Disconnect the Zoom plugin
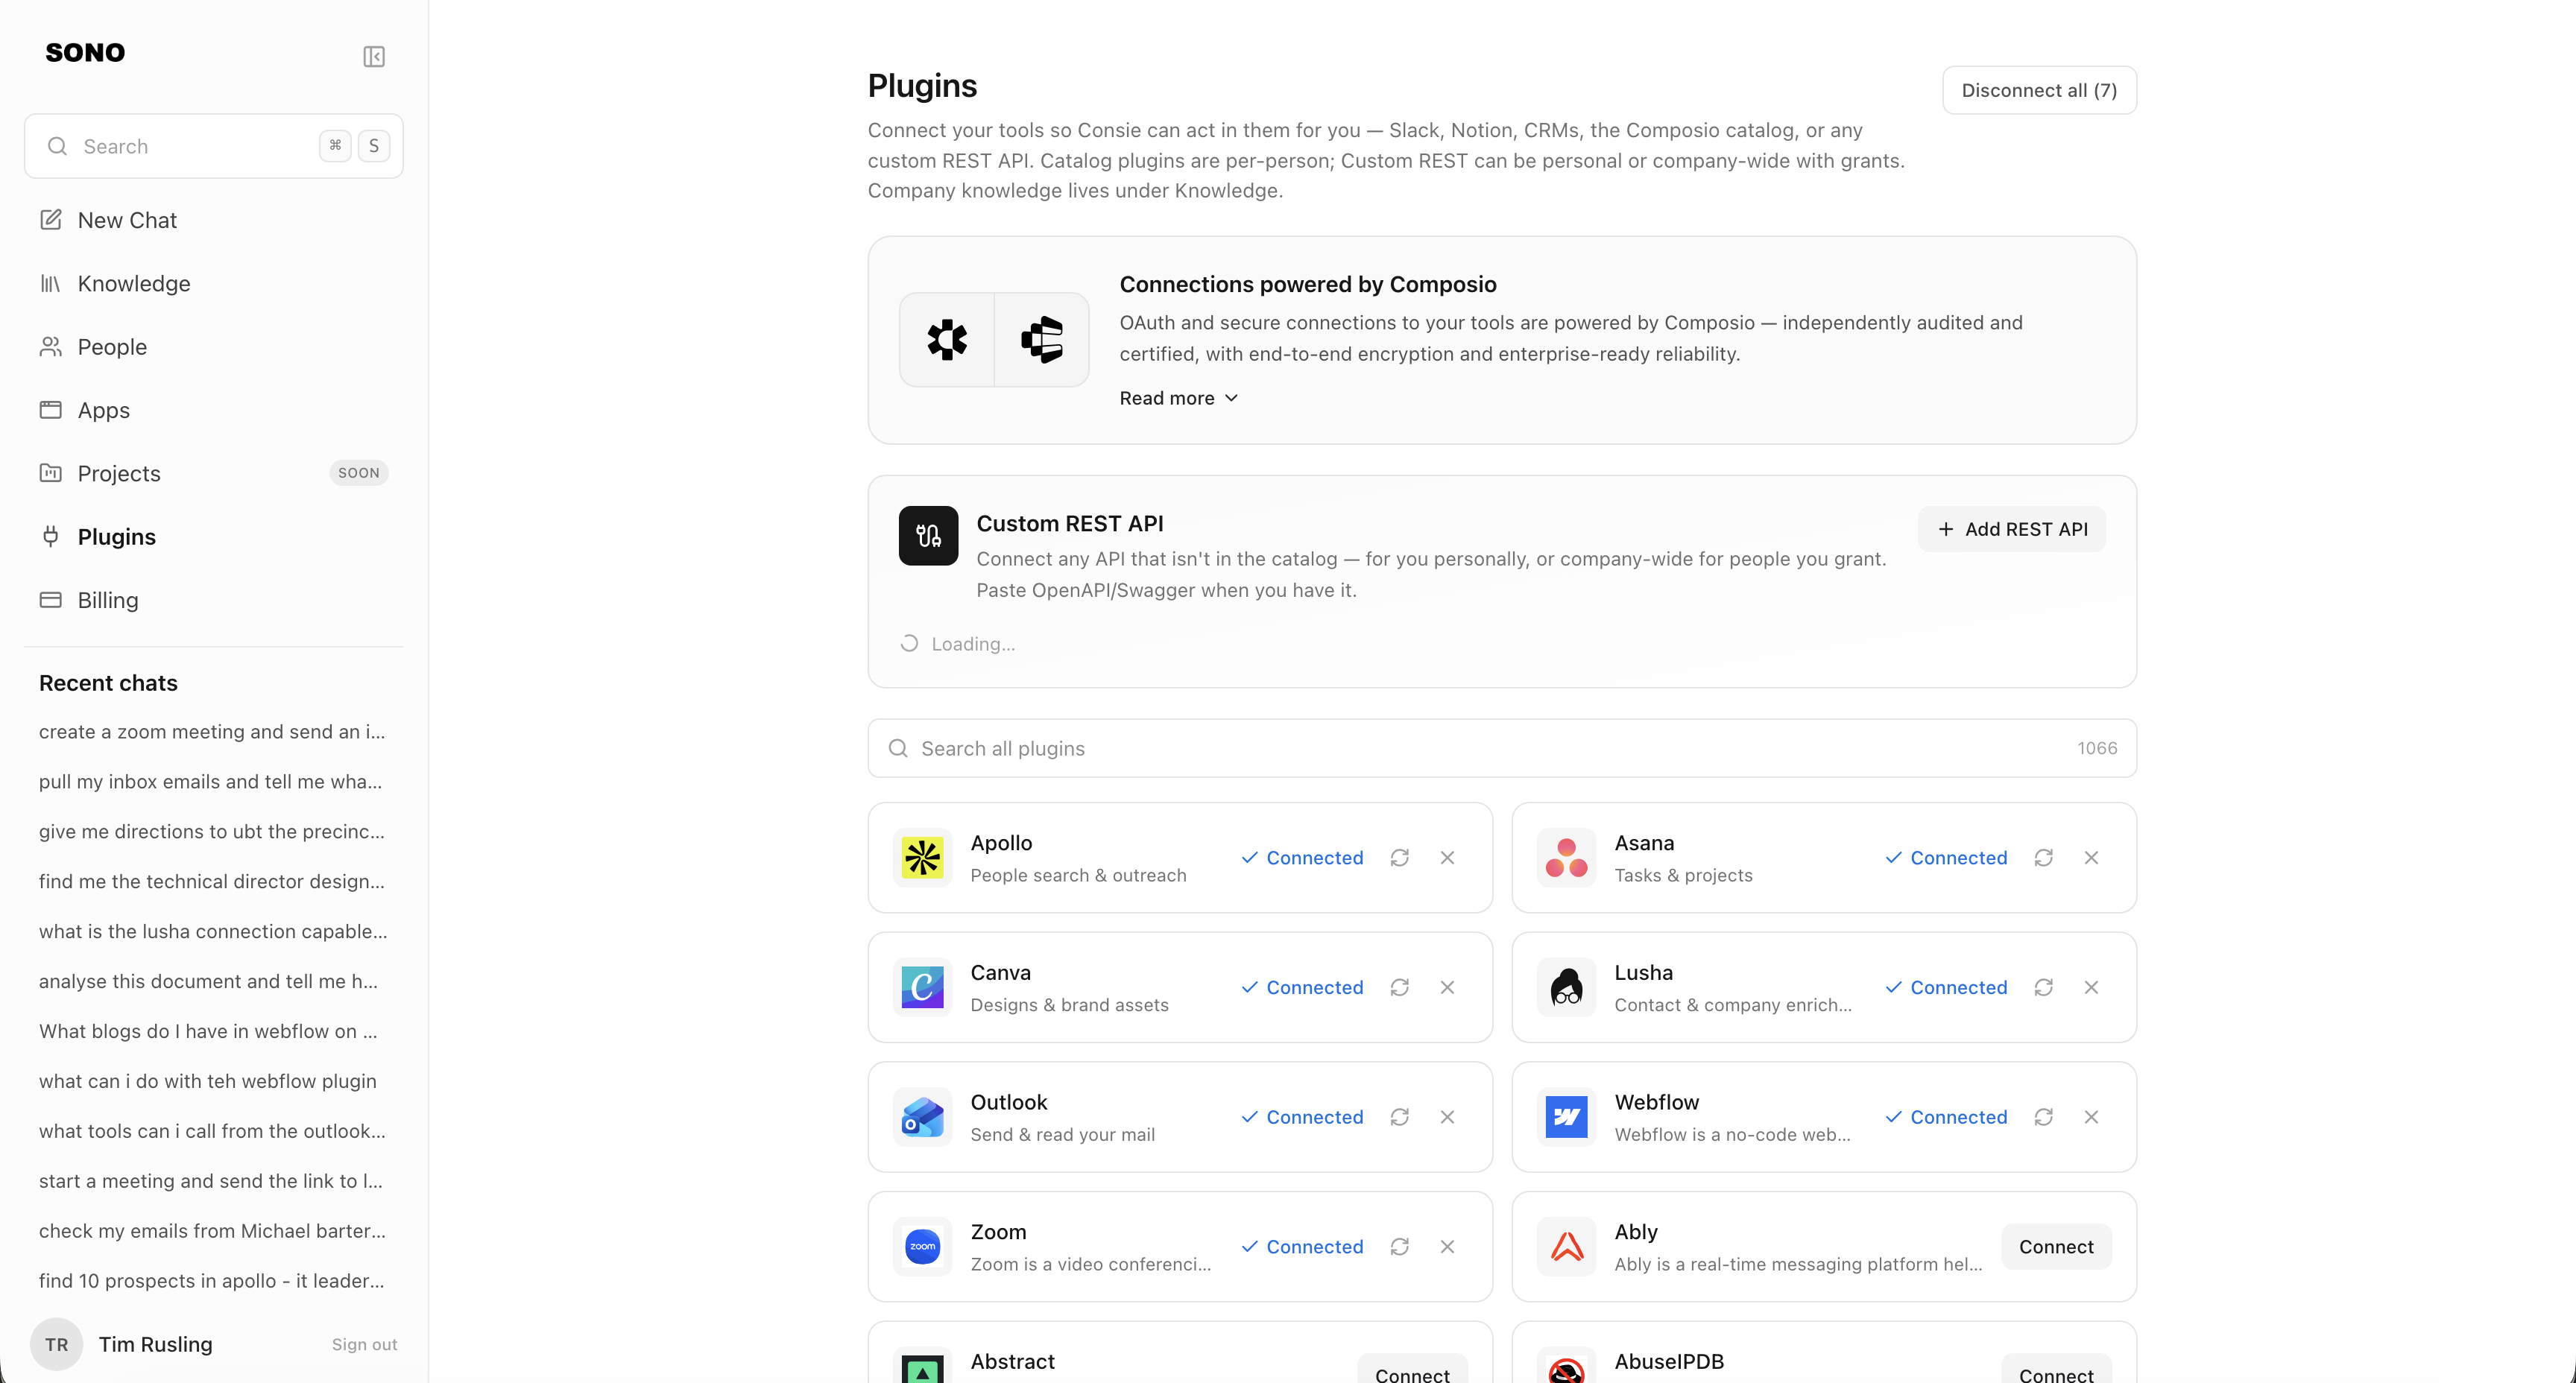The width and height of the screenshot is (2576, 1383). click(x=1447, y=1247)
